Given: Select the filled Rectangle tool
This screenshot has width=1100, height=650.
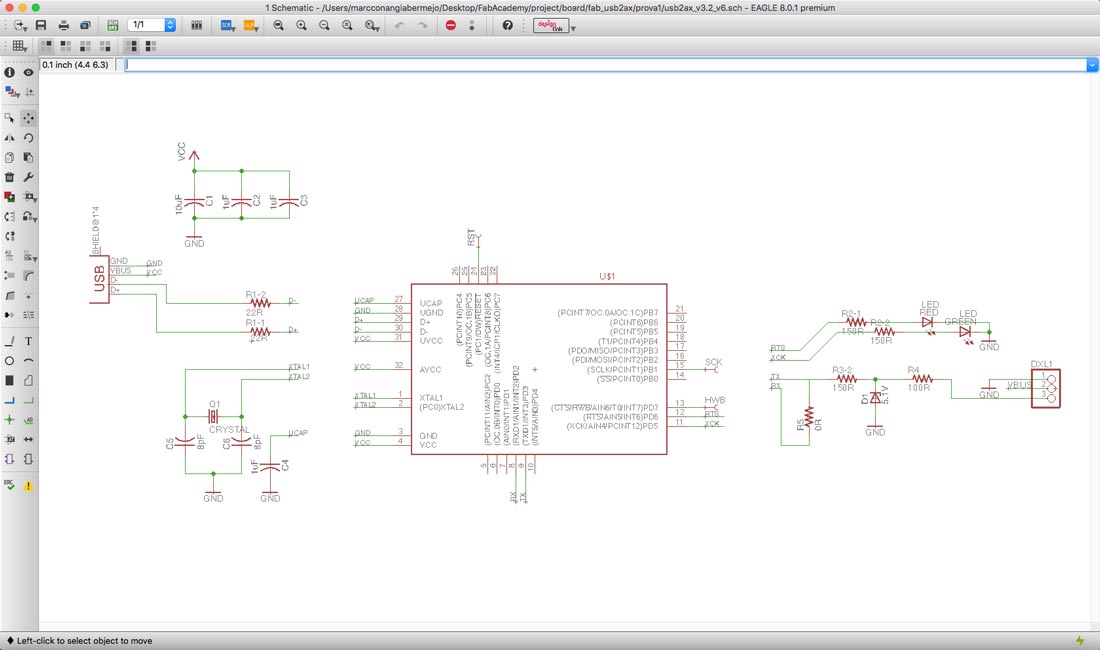Looking at the screenshot, I should point(9,380).
